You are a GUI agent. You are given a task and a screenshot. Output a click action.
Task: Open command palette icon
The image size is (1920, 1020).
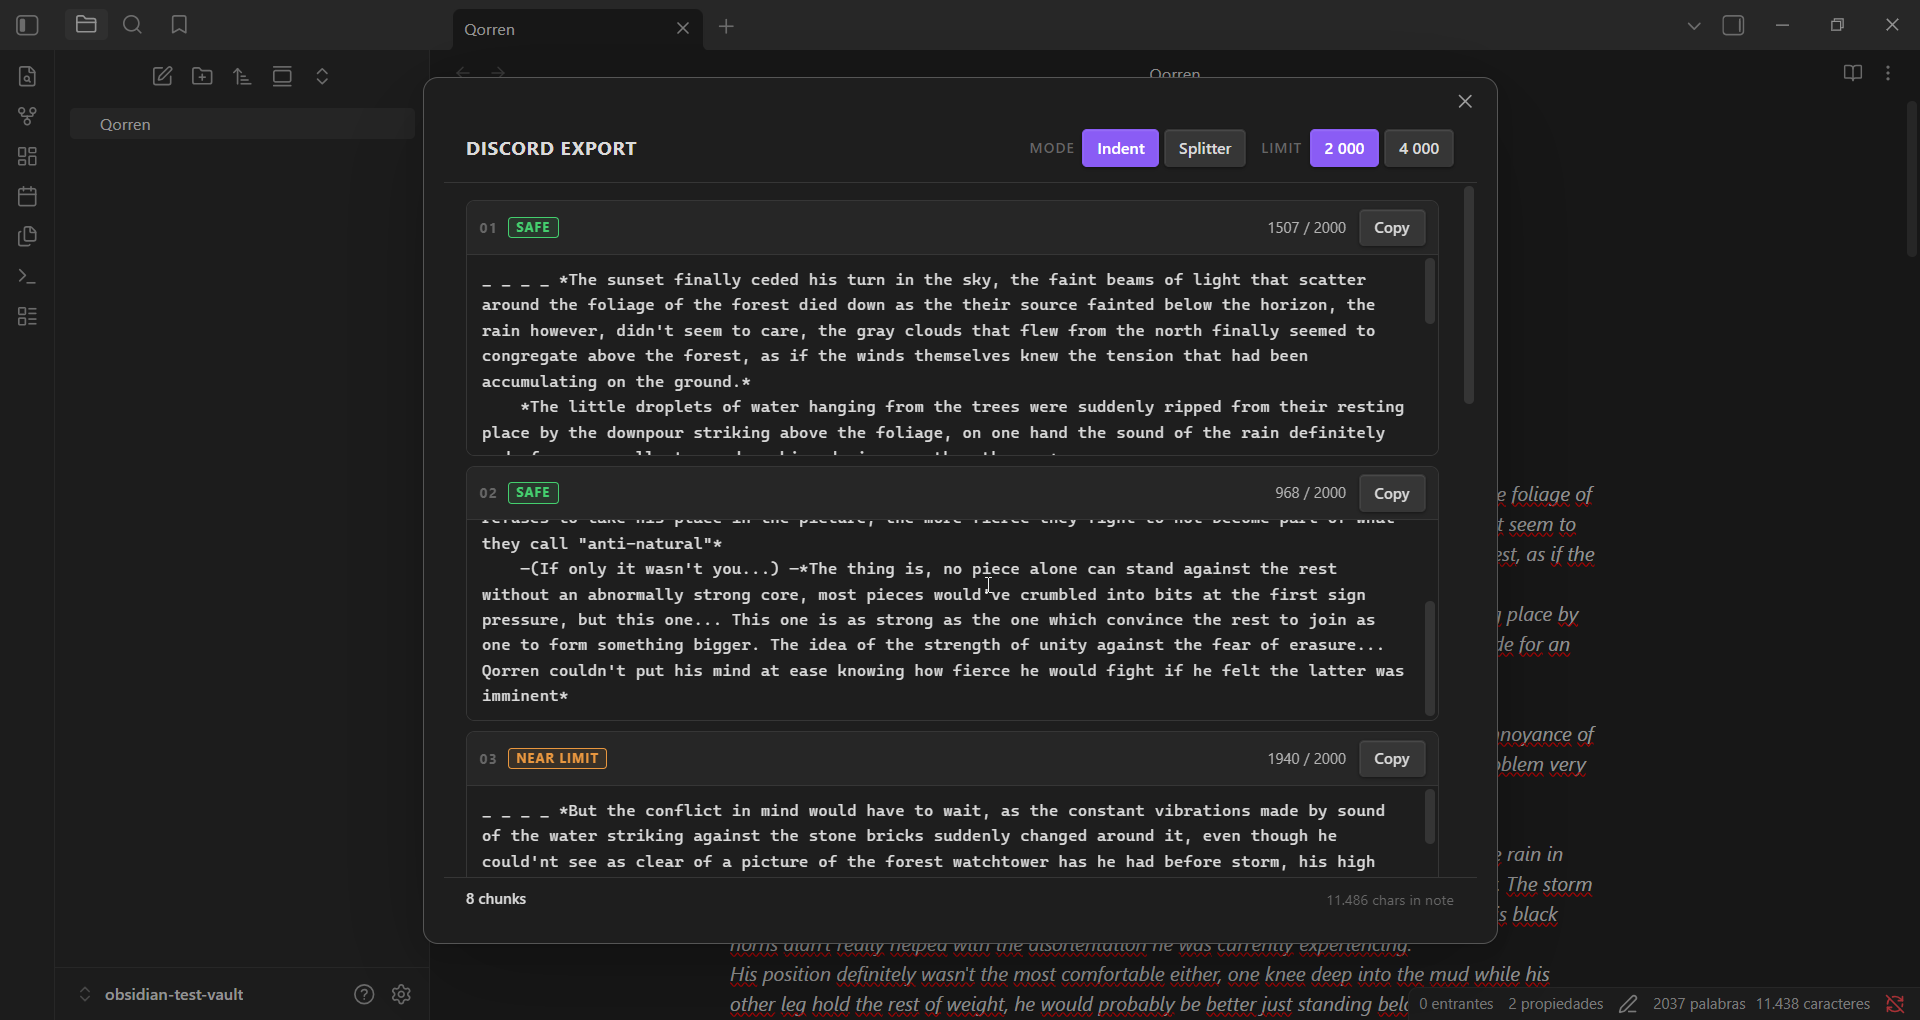coord(28,277)
